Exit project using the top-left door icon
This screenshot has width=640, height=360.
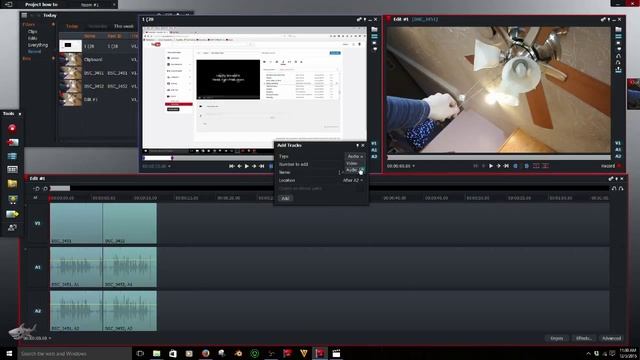point(8,4)
